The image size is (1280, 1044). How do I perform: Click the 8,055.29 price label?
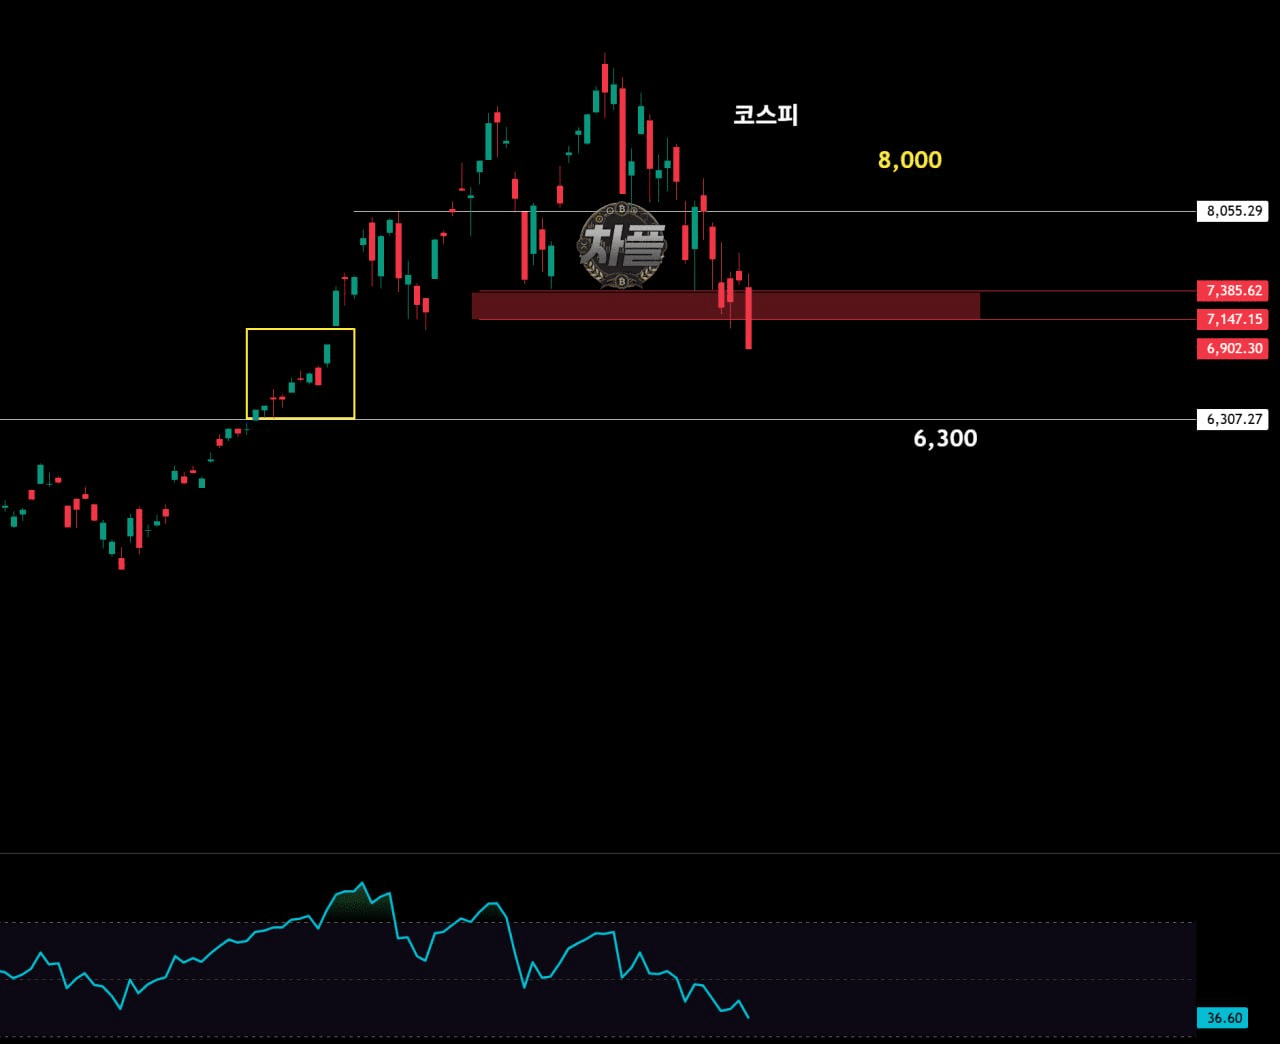(x=1232, y=211)
